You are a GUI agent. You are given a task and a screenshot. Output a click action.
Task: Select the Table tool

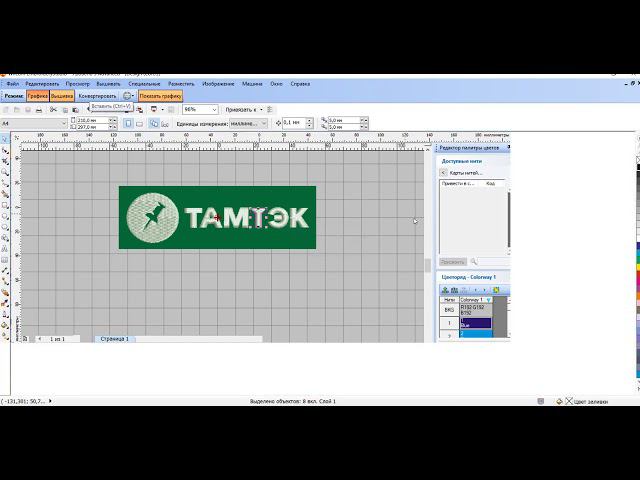click(5, 260)
